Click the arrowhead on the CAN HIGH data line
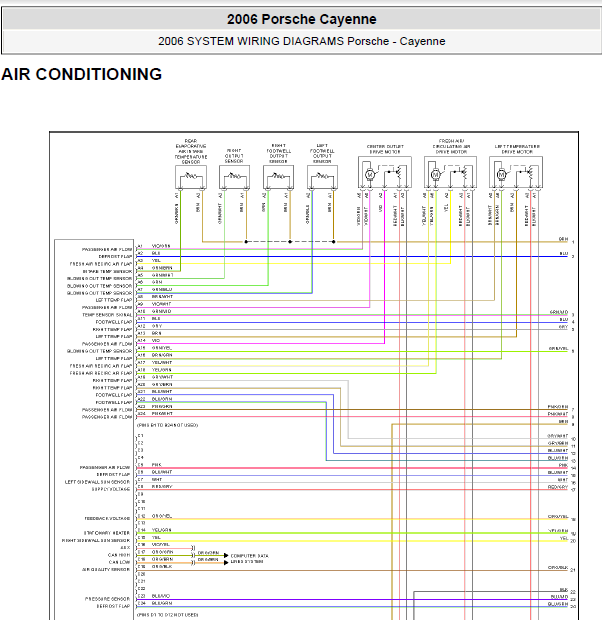 tap(226, 556)
